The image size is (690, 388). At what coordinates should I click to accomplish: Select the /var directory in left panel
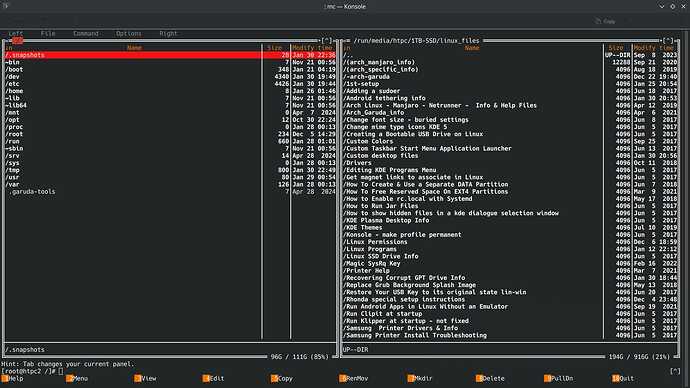(170, 184)
